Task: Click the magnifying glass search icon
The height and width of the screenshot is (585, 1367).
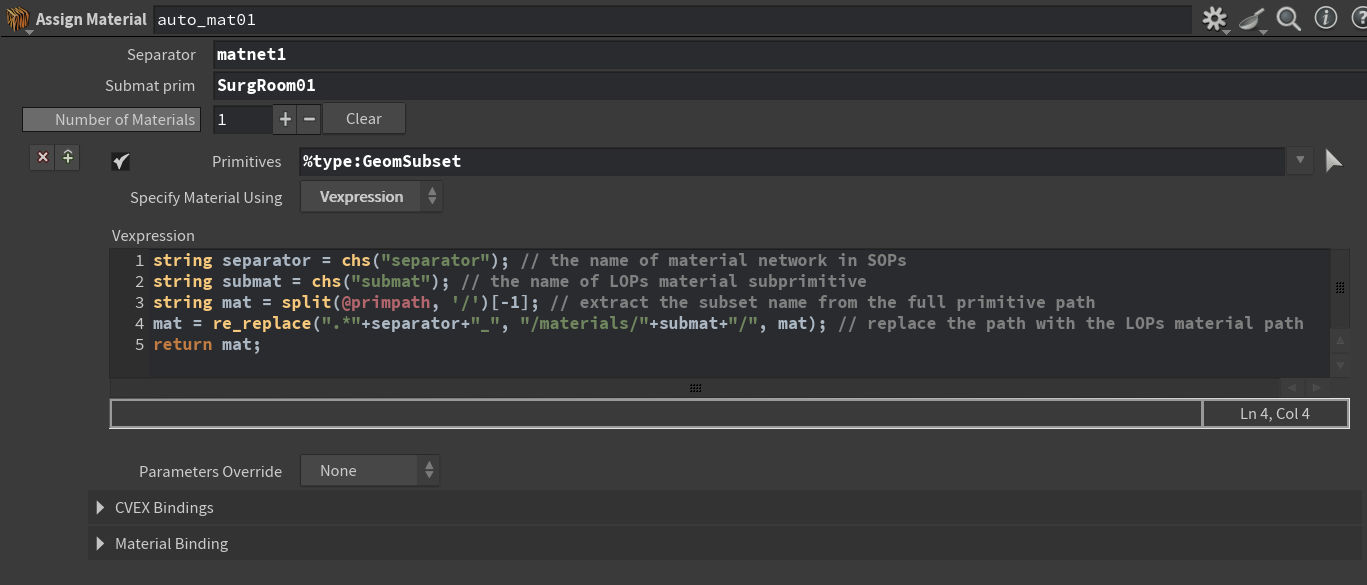Action: pos(1289,19)
